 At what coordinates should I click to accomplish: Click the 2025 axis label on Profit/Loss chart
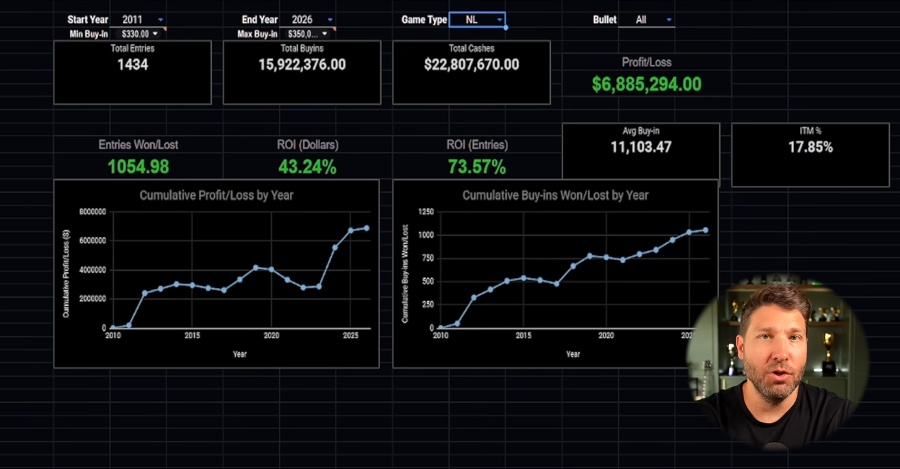tap(350, 335)
